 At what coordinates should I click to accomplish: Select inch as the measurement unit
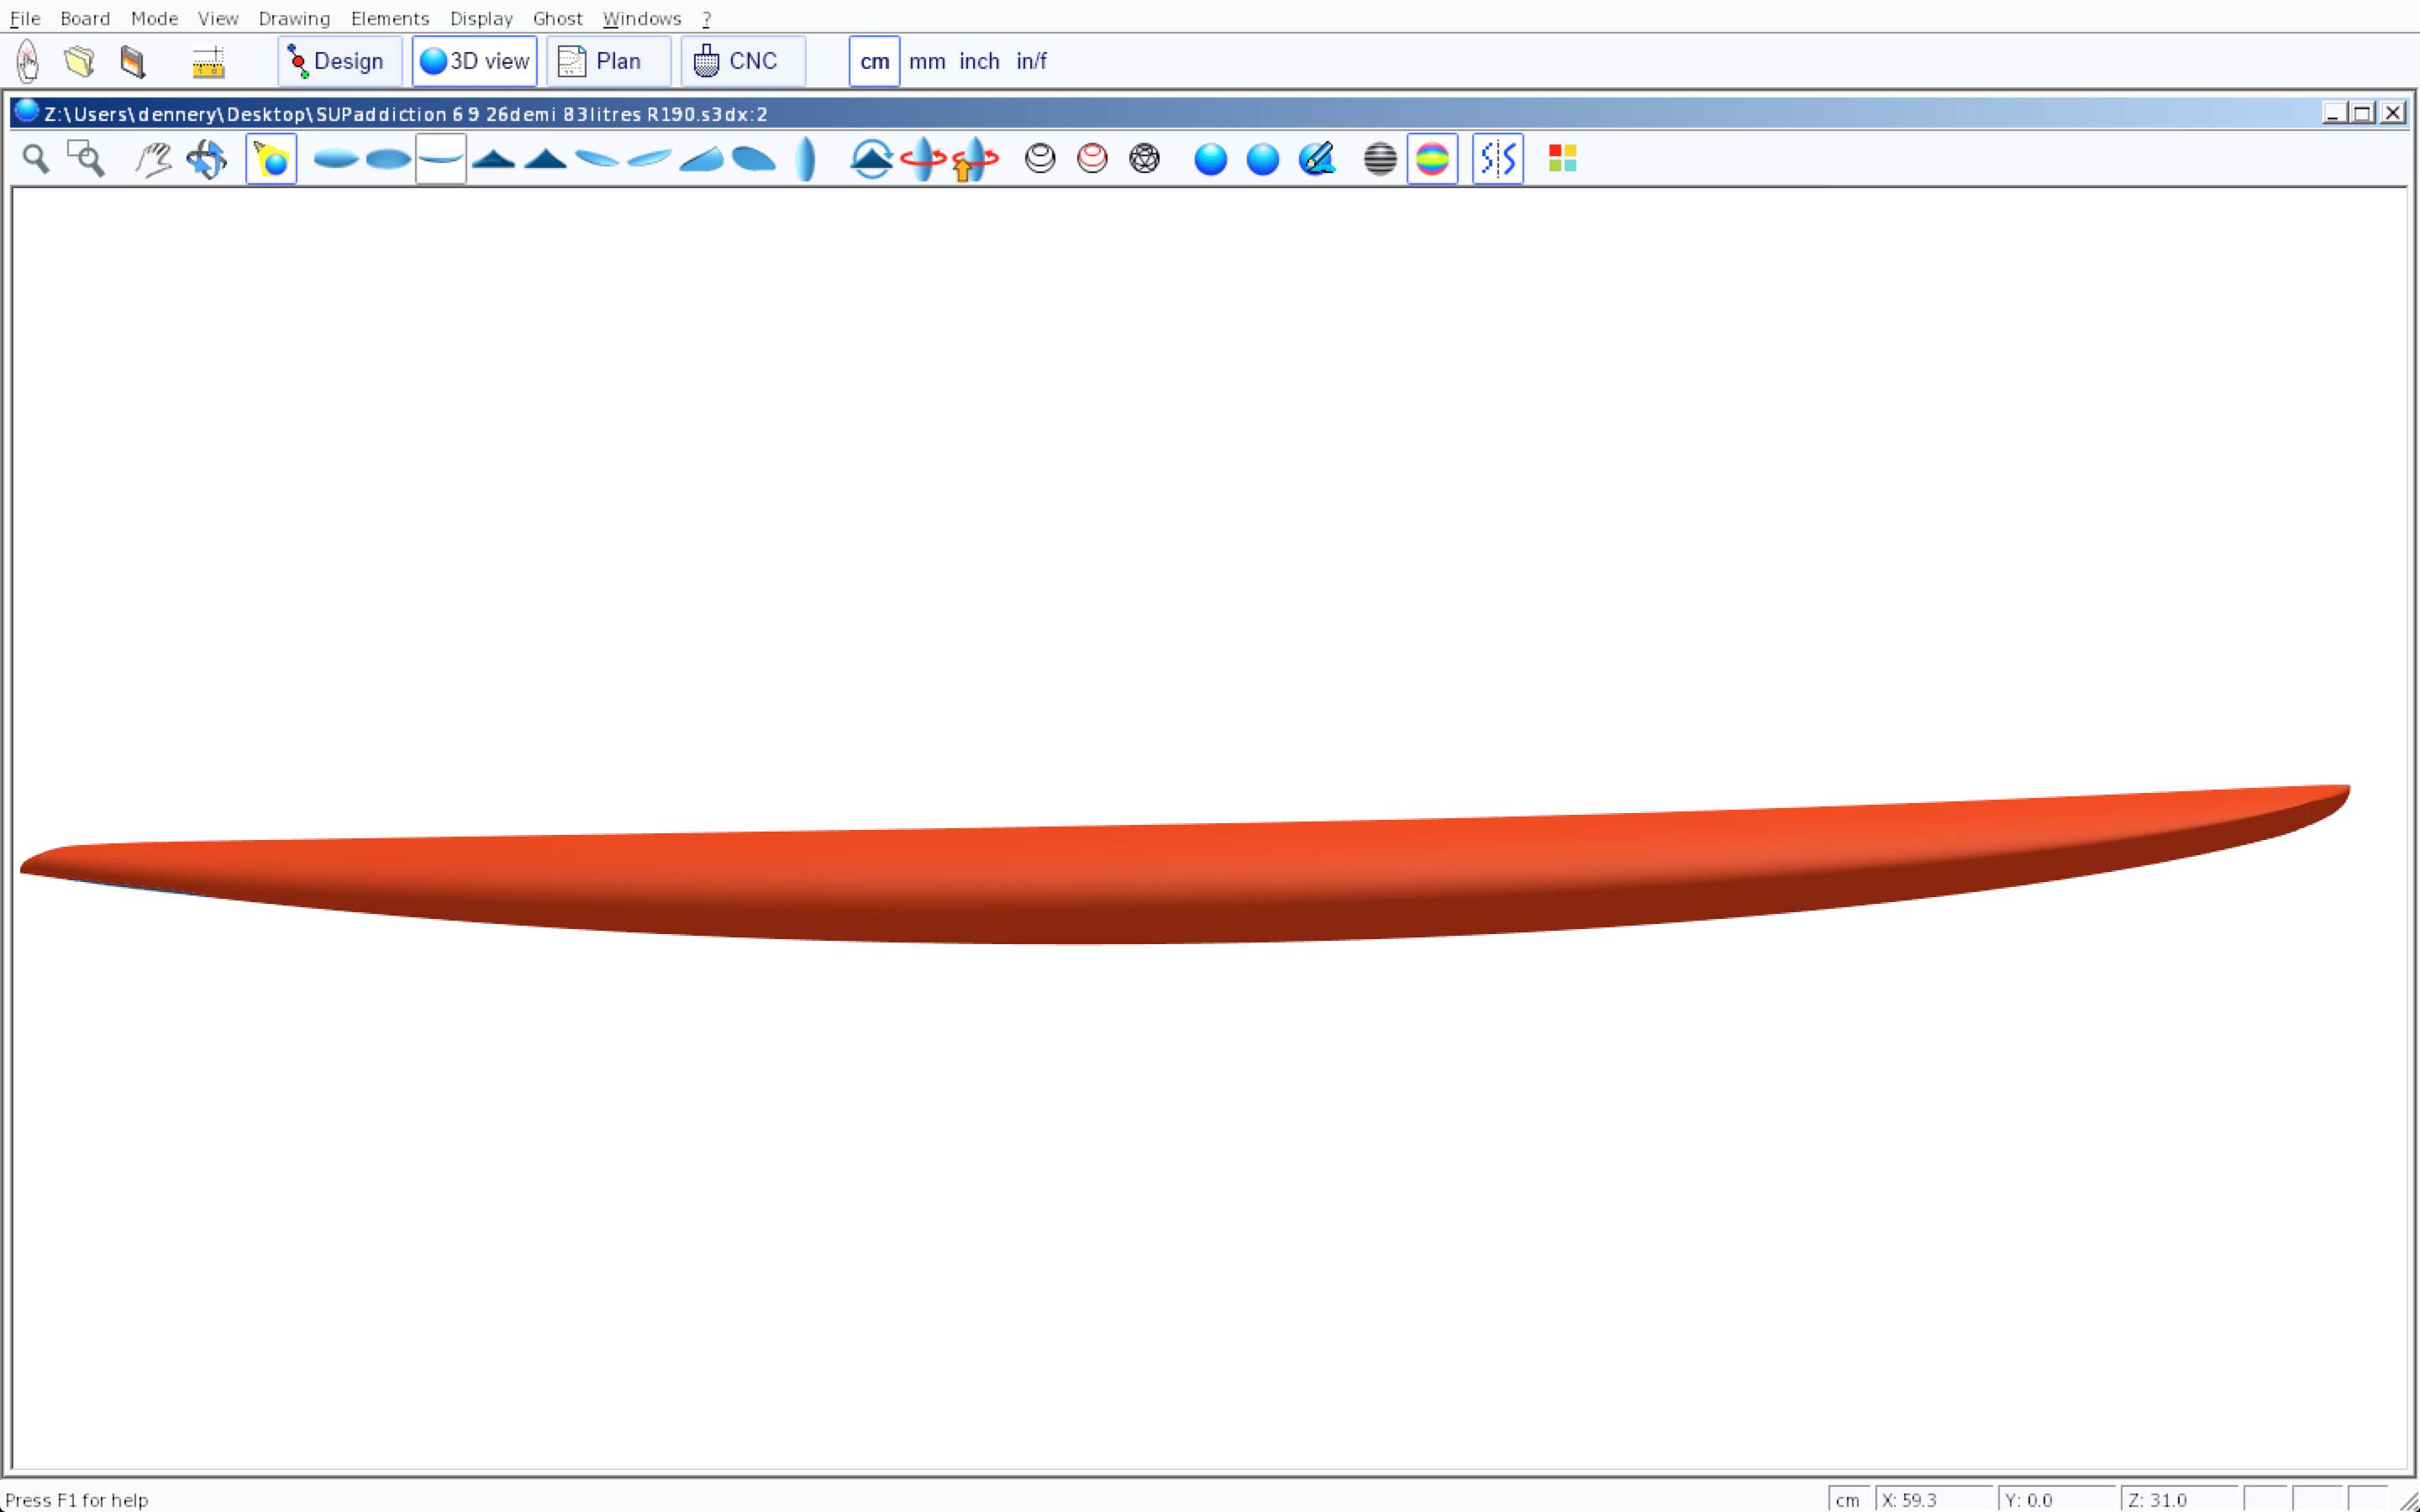(x=979, y=61)
